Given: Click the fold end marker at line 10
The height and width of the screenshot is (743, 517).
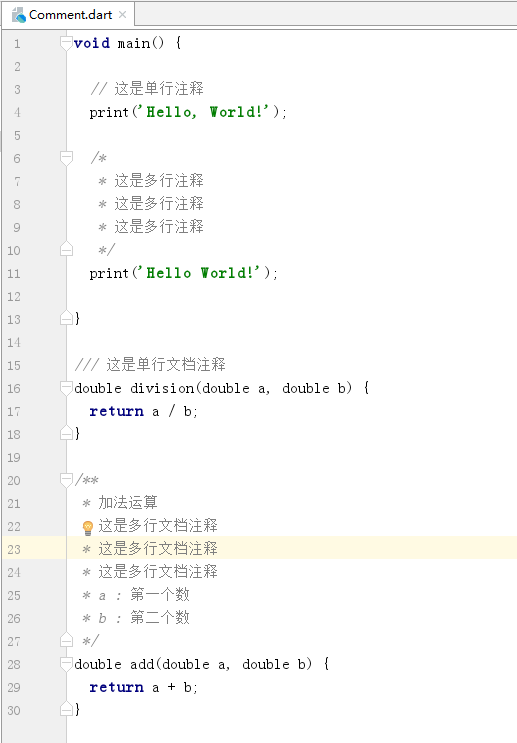Looking at the screenshot, I should [66, 249].
